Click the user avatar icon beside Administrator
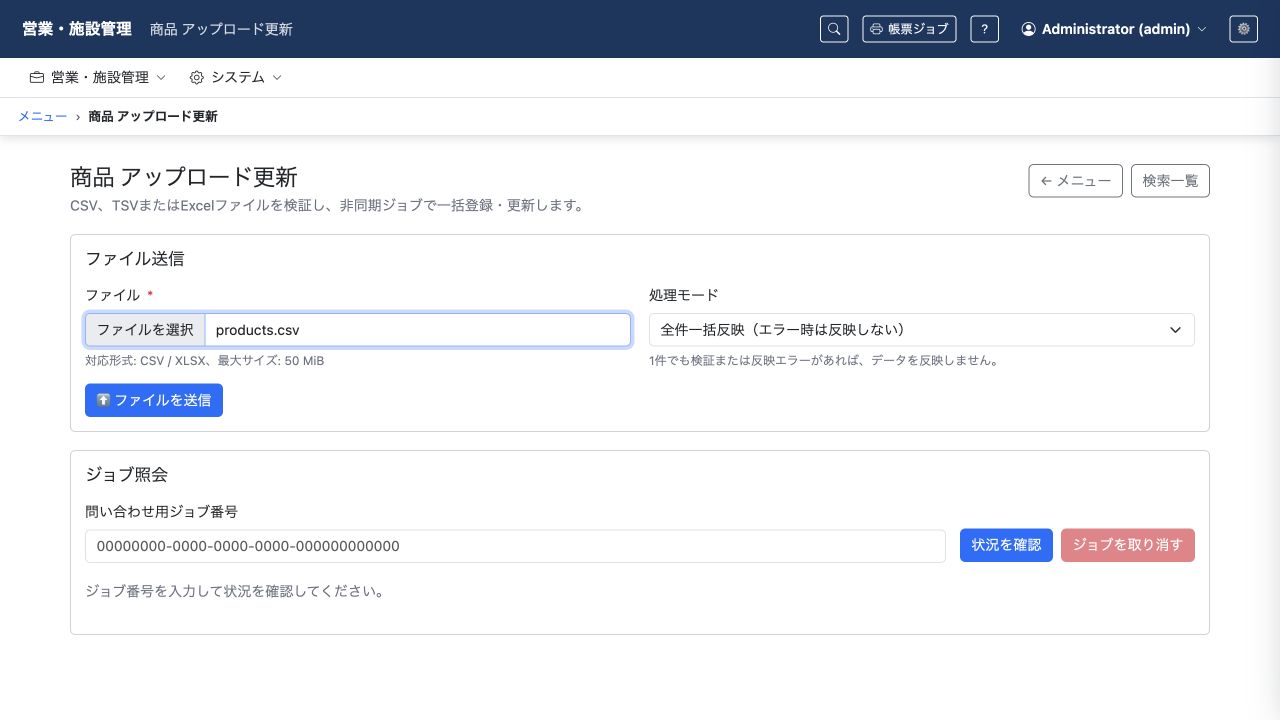The width and height of the screenshot is (1280, 720). point(1028,29)
